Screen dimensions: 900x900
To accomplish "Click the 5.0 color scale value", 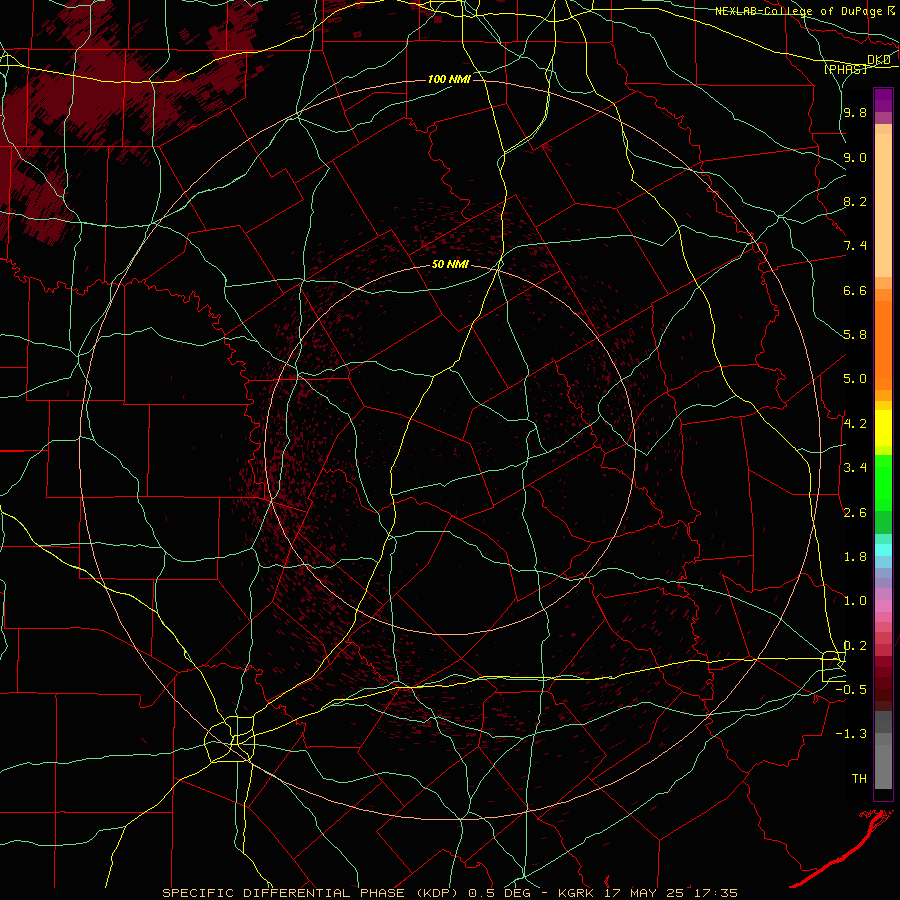I will 855,379.
